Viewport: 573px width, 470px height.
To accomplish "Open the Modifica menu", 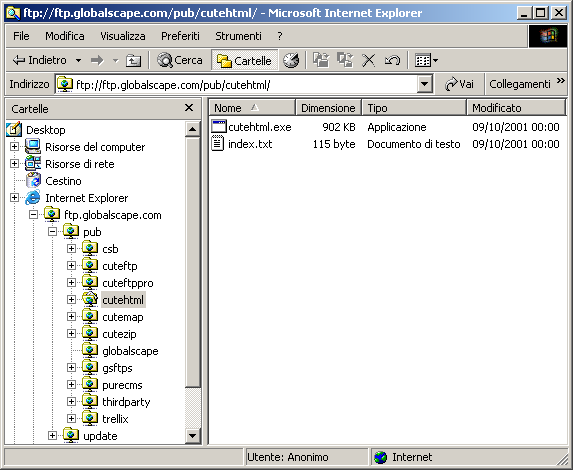I will point(65,36).
